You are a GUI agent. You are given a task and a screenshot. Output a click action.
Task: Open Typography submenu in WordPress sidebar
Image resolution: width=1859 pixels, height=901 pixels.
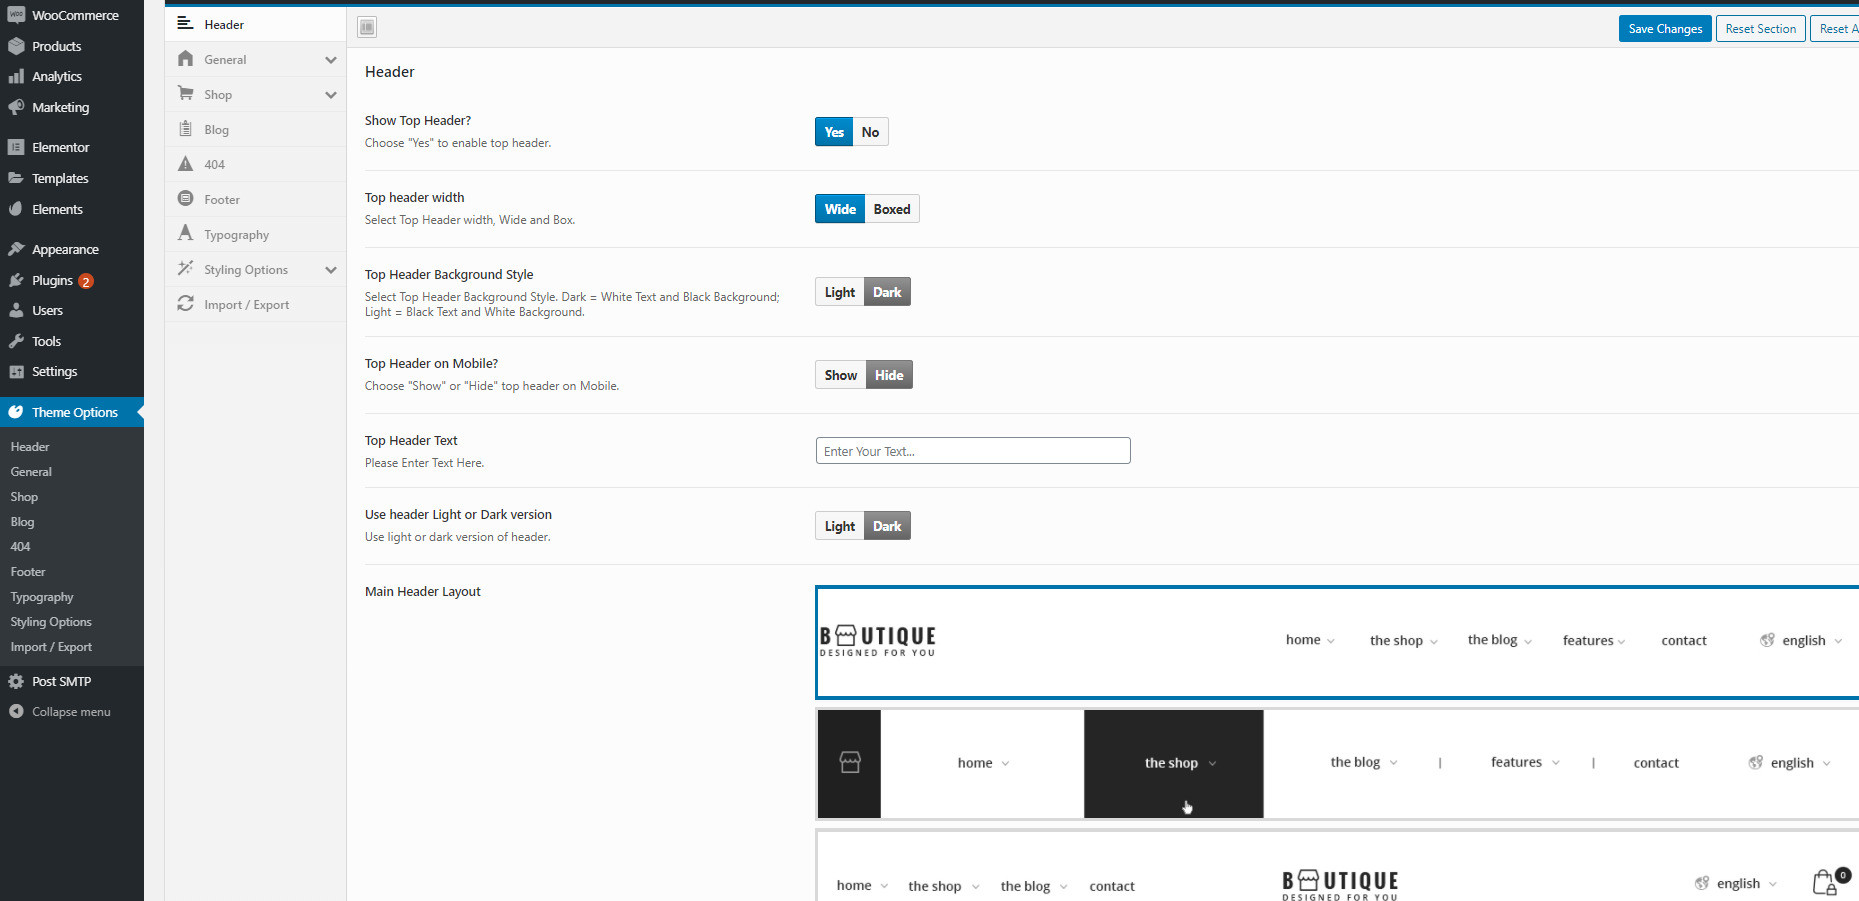42,597
